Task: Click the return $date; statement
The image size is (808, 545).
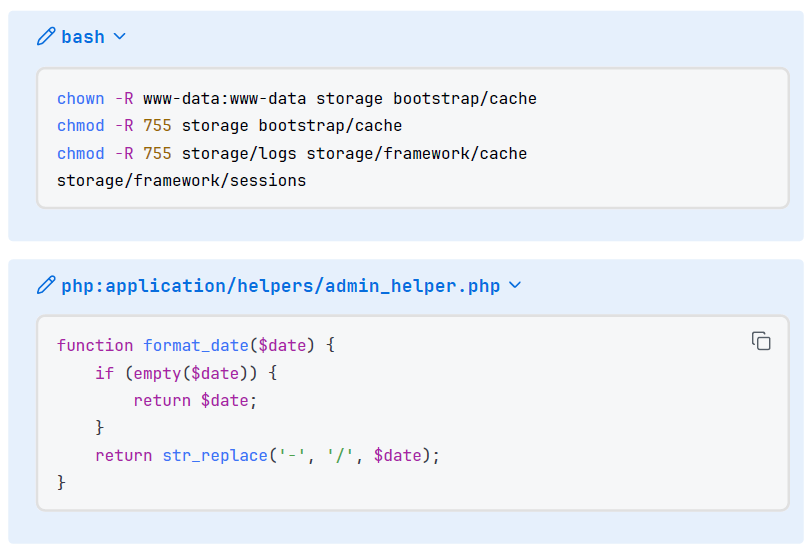Action: click(195, 401)
